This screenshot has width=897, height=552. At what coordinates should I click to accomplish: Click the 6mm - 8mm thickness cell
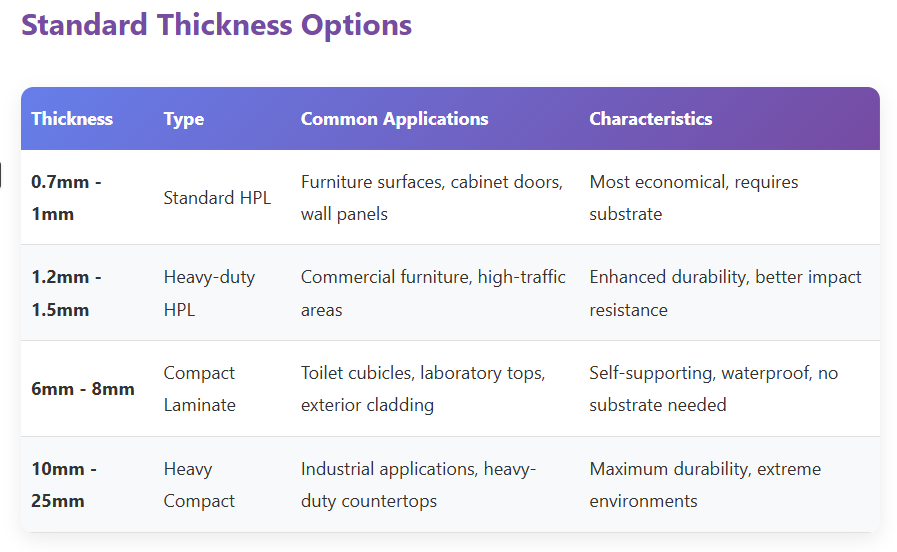tap(83, 389)
